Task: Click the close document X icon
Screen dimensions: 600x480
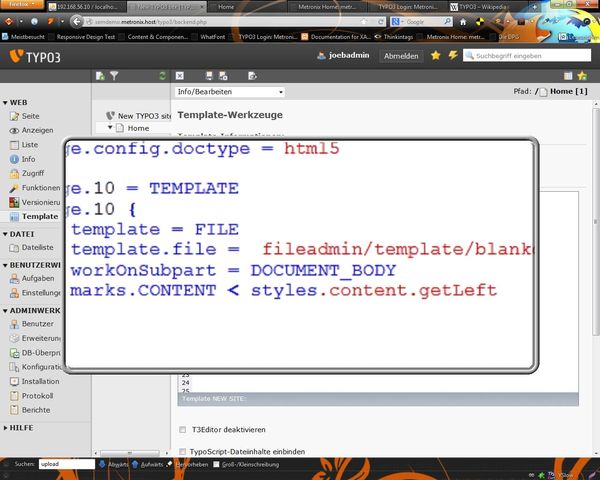Action: 179,76
